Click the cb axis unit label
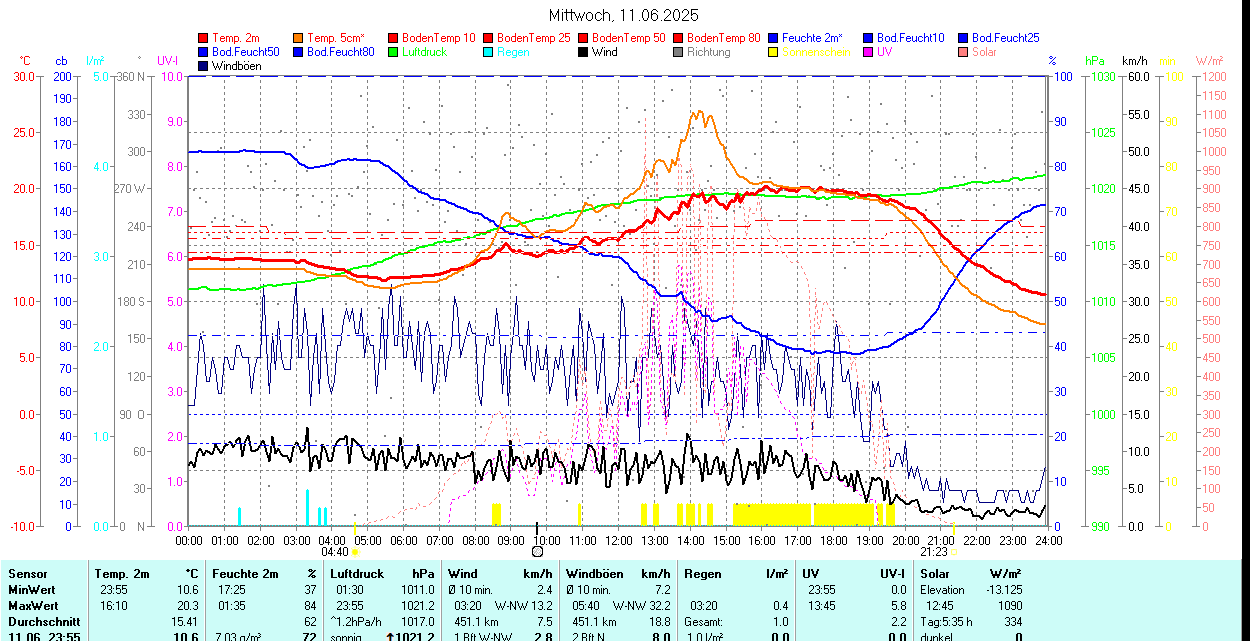Screen dimensions: 1250x641 [61, 61]
